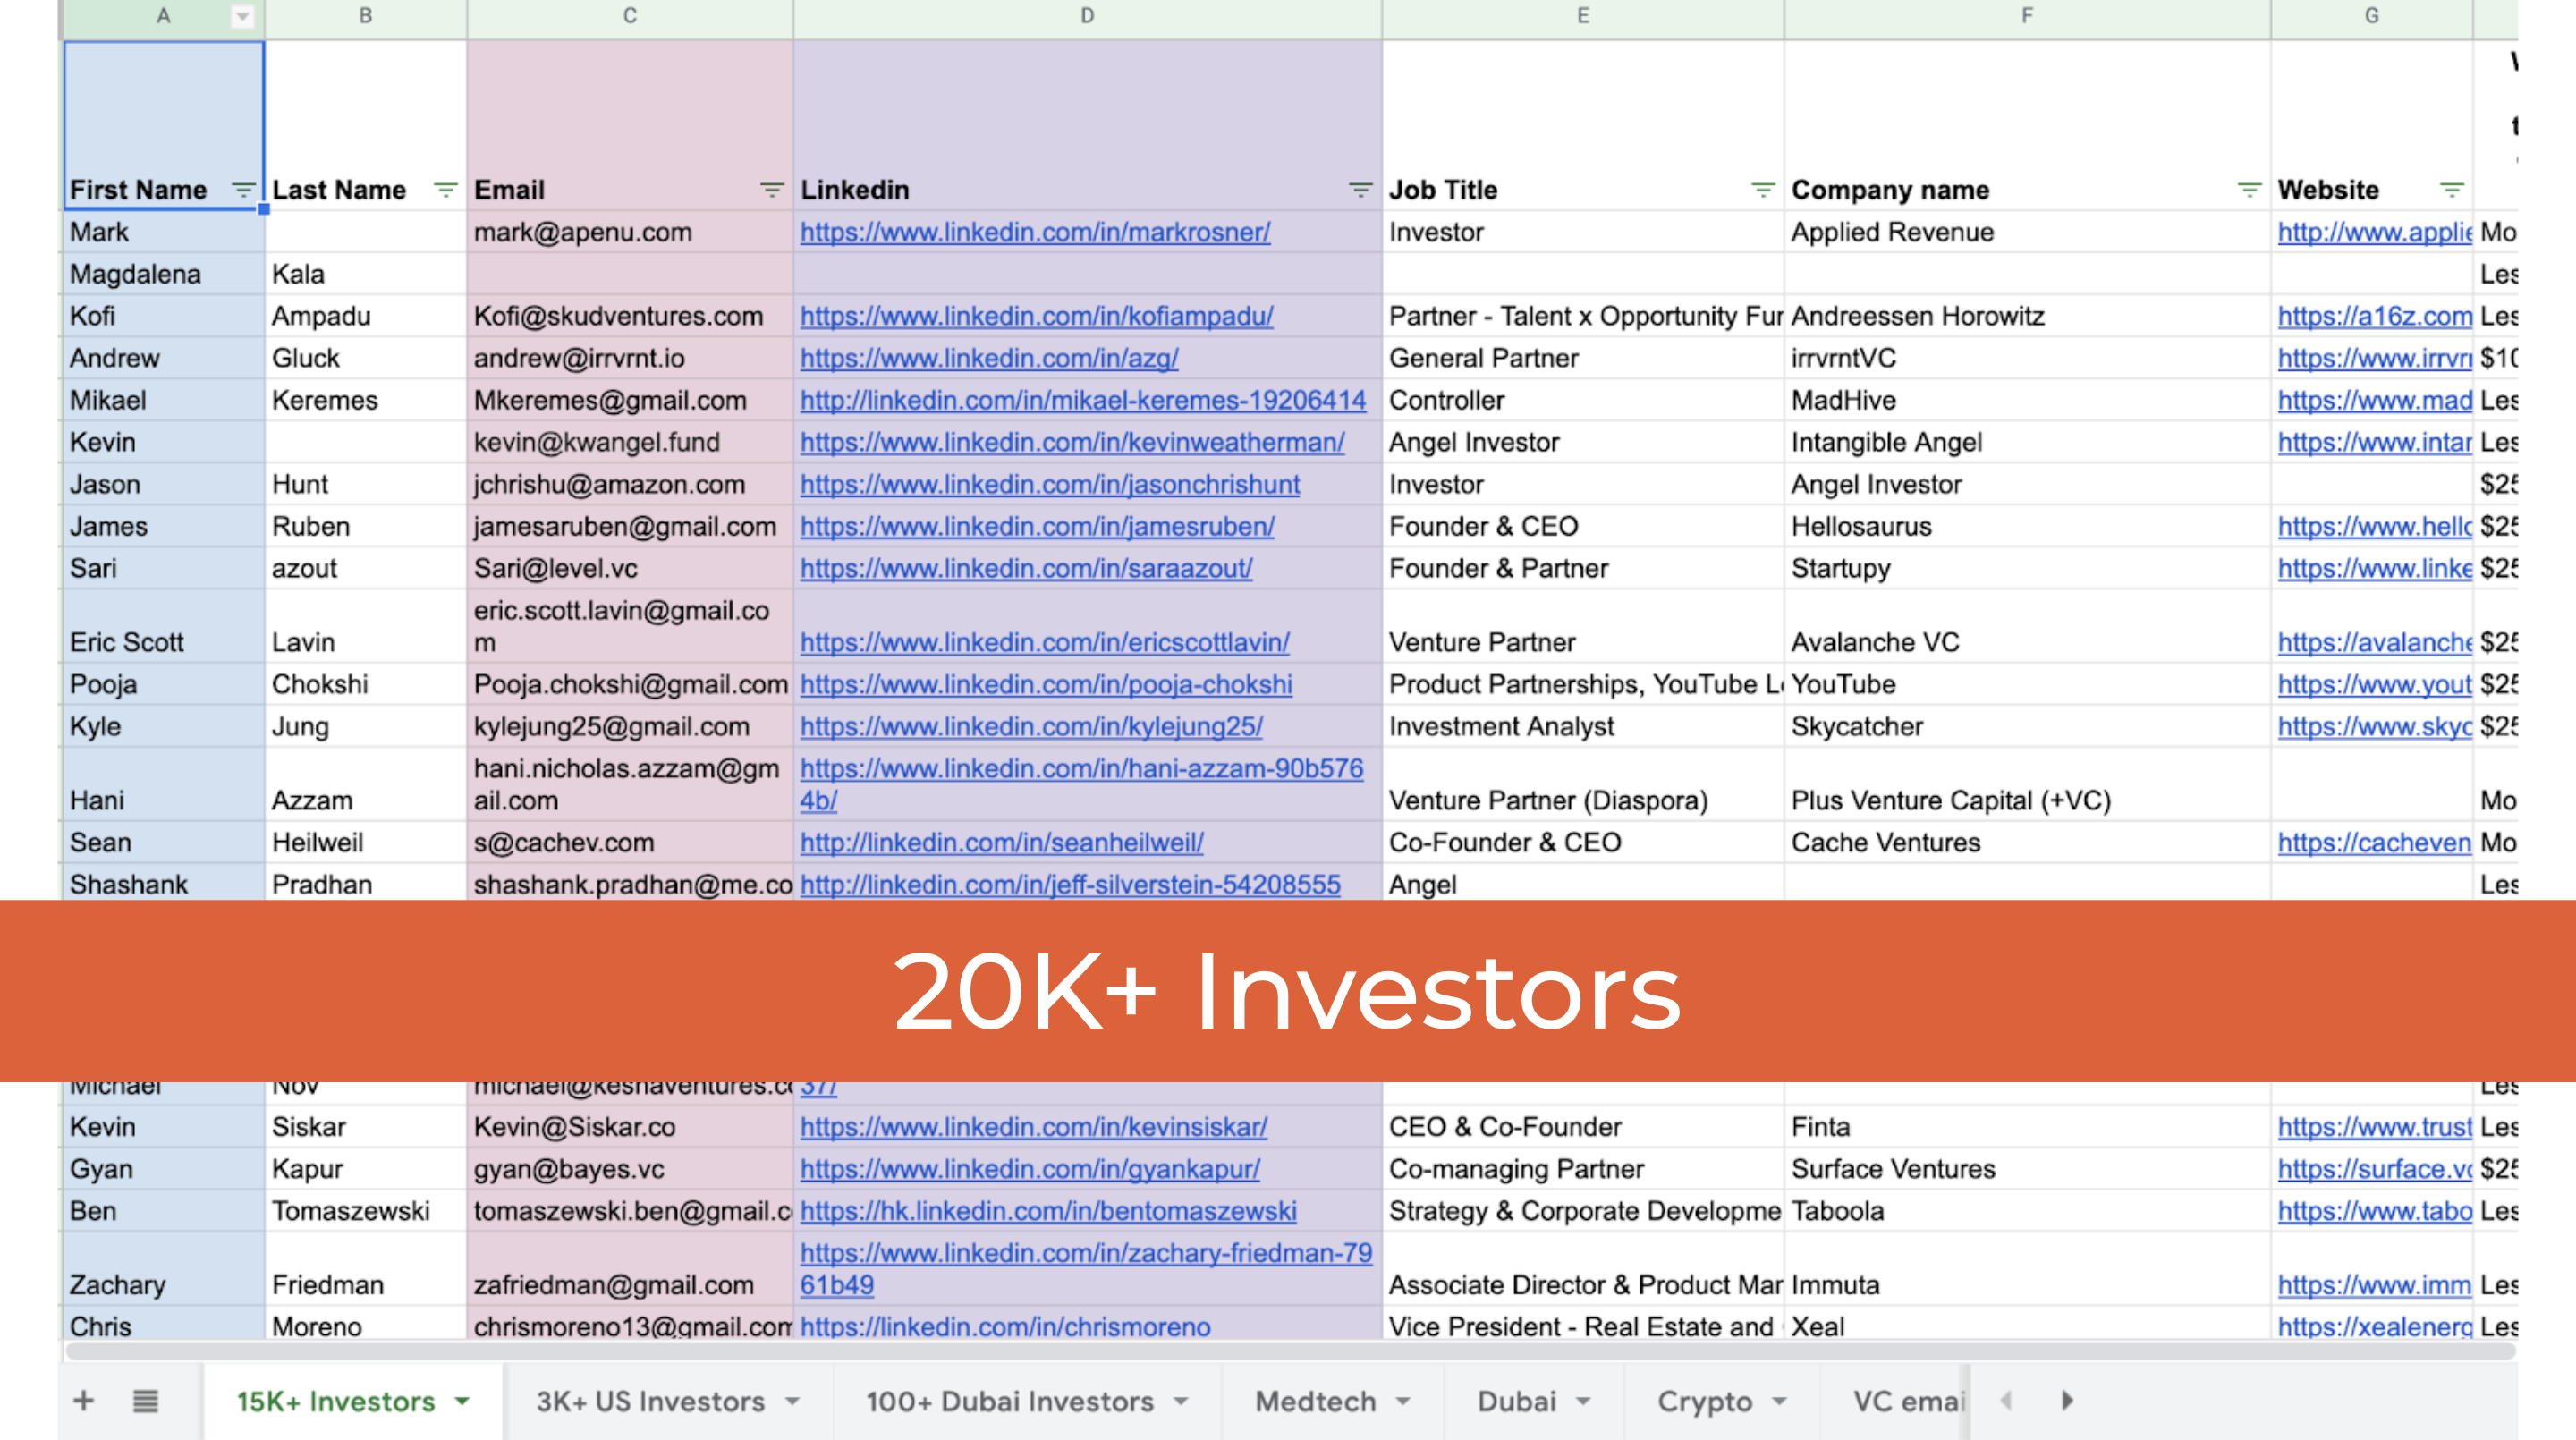This screenshot has height=1440, width=2576.
Task: Click the horizontal scrollbar
Action: click(x=1290, y=1351)
